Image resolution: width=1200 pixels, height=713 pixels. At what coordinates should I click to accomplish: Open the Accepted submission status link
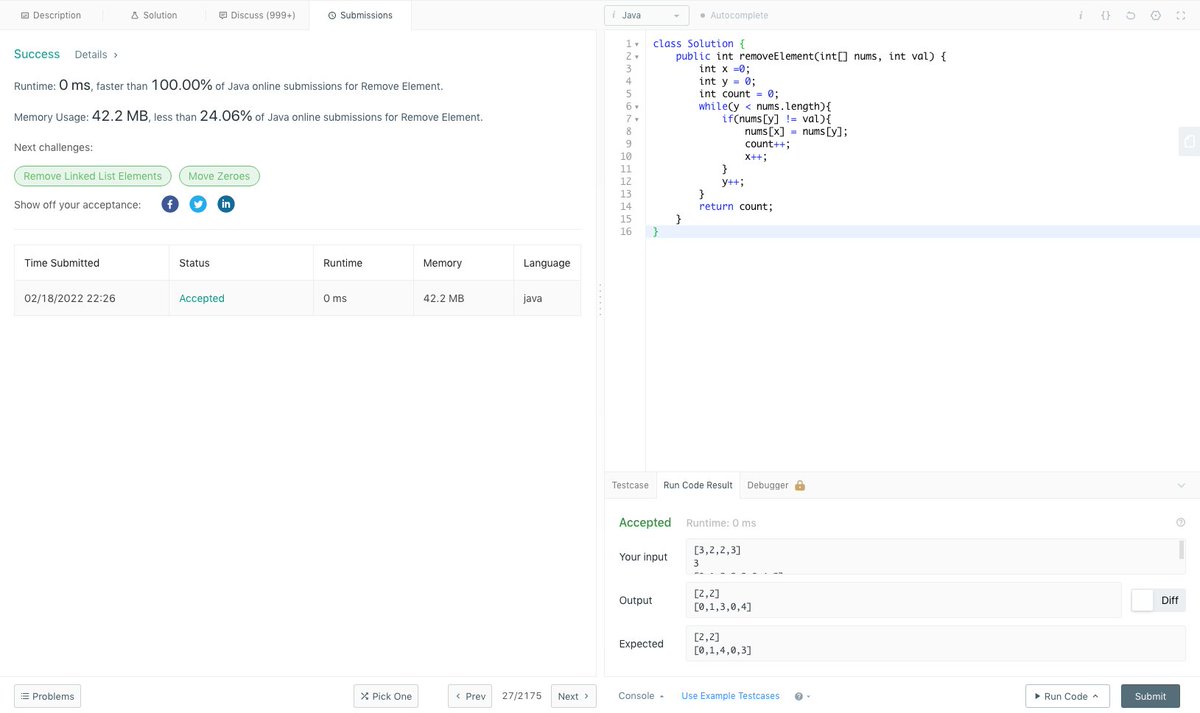[201, 298]
